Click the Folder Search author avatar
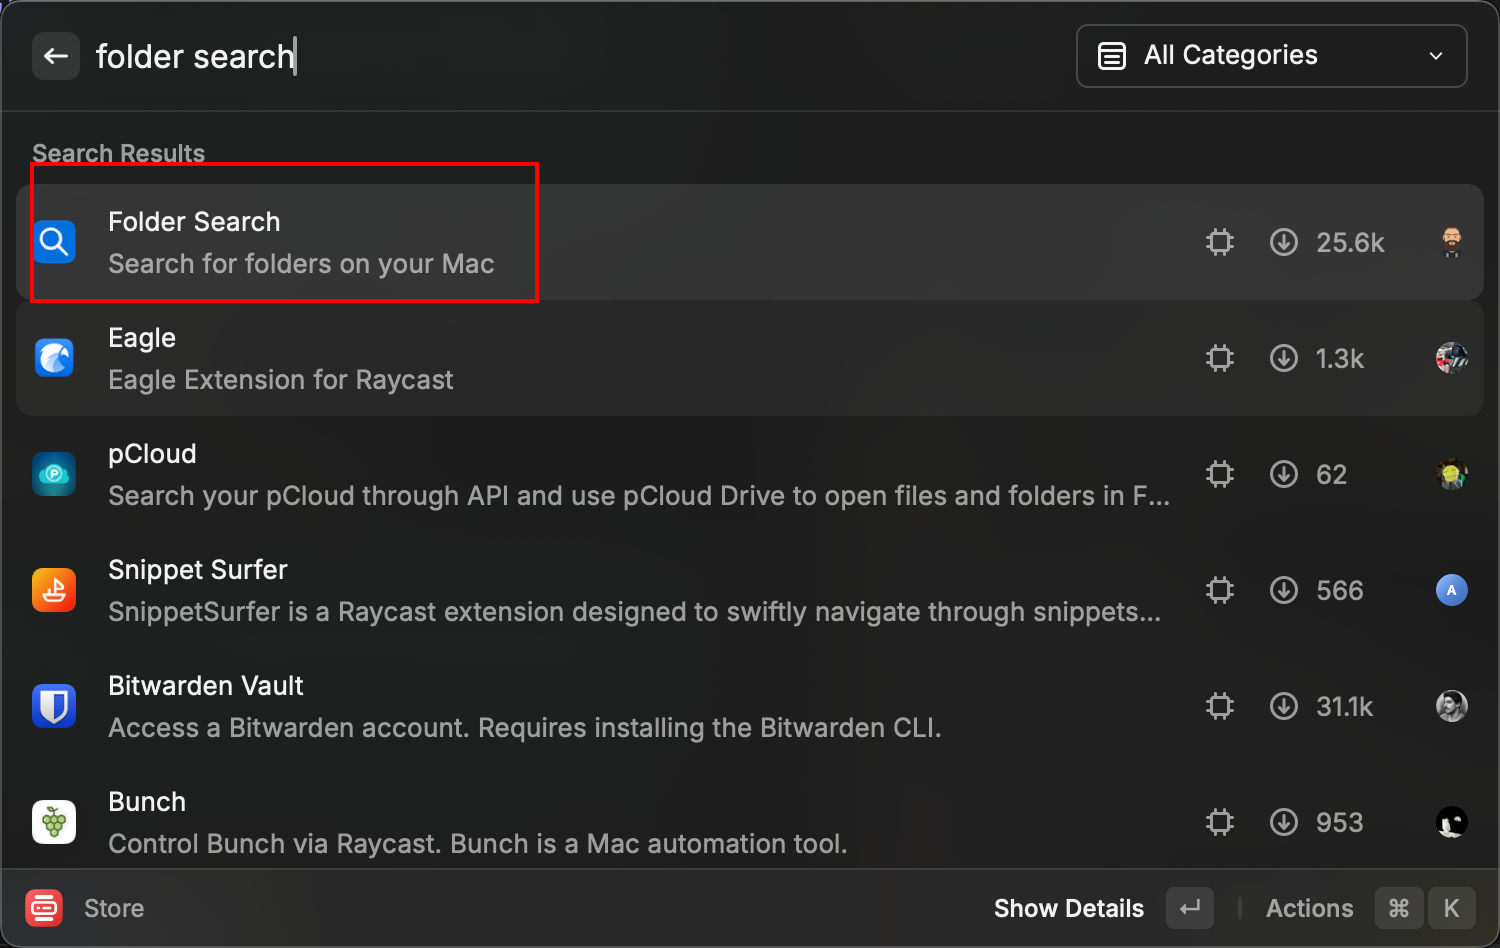 pos(1452,242)
